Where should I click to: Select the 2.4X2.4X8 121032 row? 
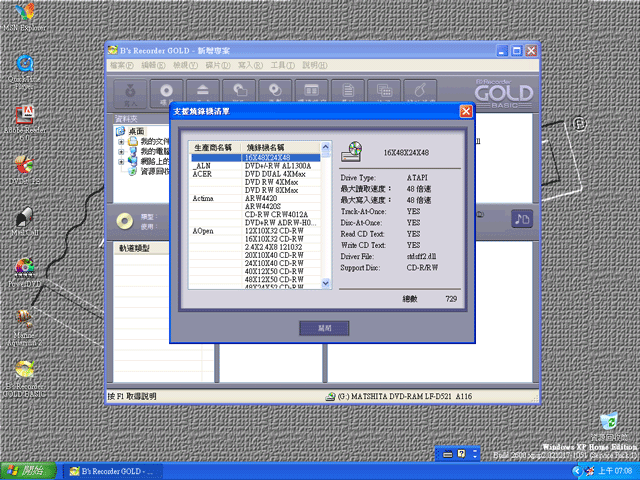[255, 247]
